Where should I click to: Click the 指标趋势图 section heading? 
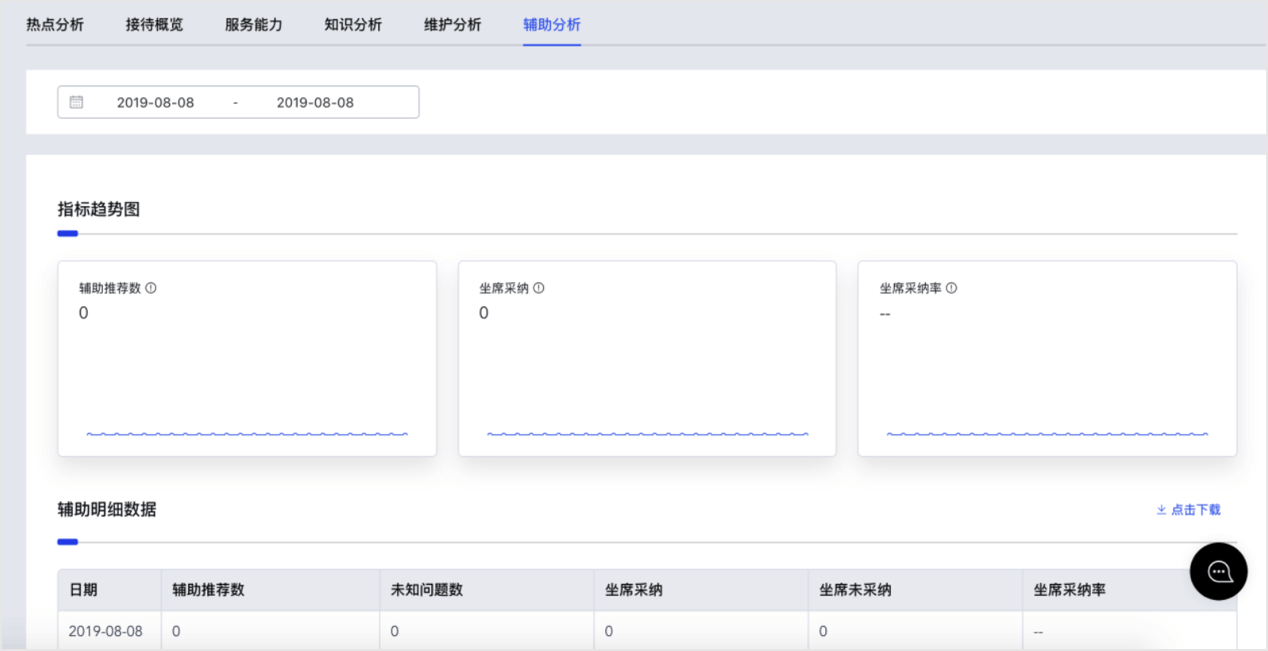point(99,209)
